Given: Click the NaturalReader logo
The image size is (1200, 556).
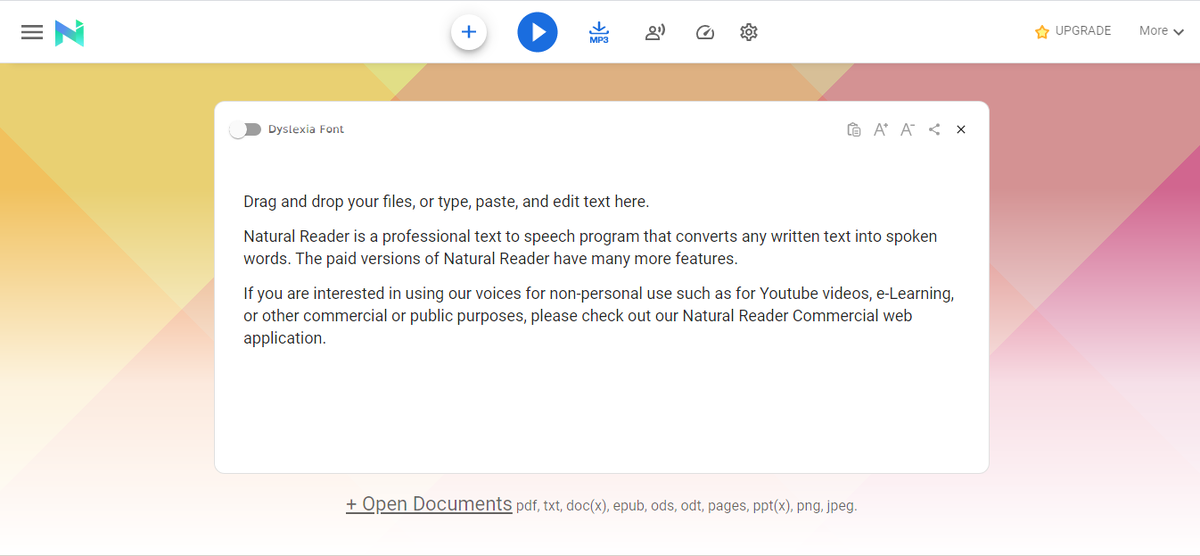Looking at the screenshot, I should point(70,32).
